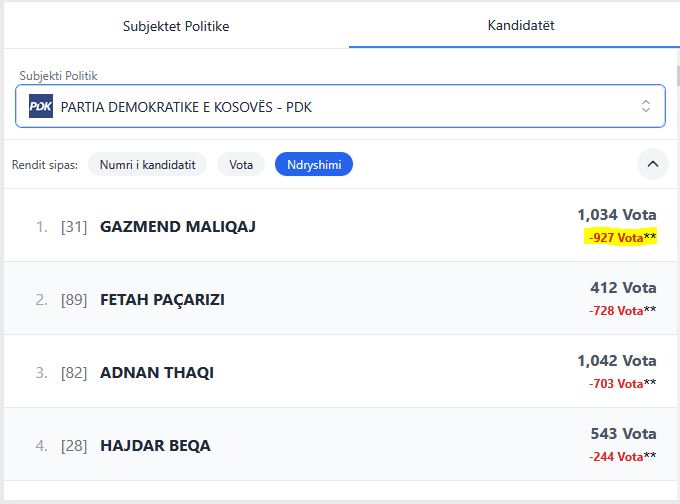This screenshot has height=504, width=680.
Task: Click the 1,042 Vota count
Action: 616,360
